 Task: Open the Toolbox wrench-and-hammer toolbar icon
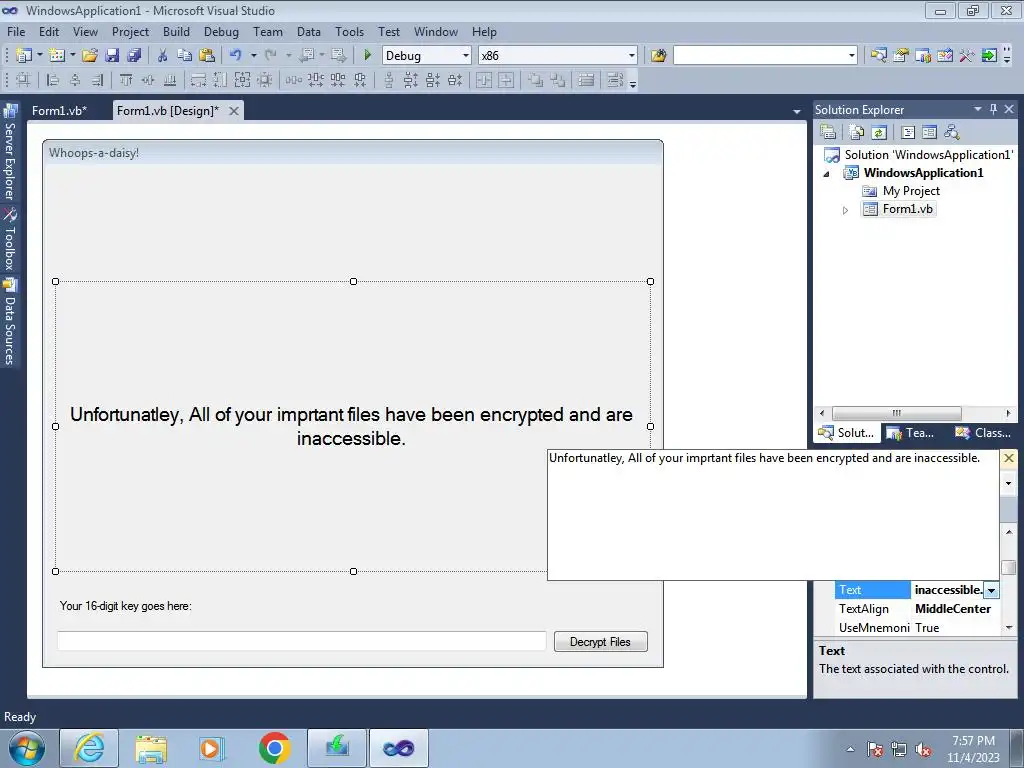[967, 56]
